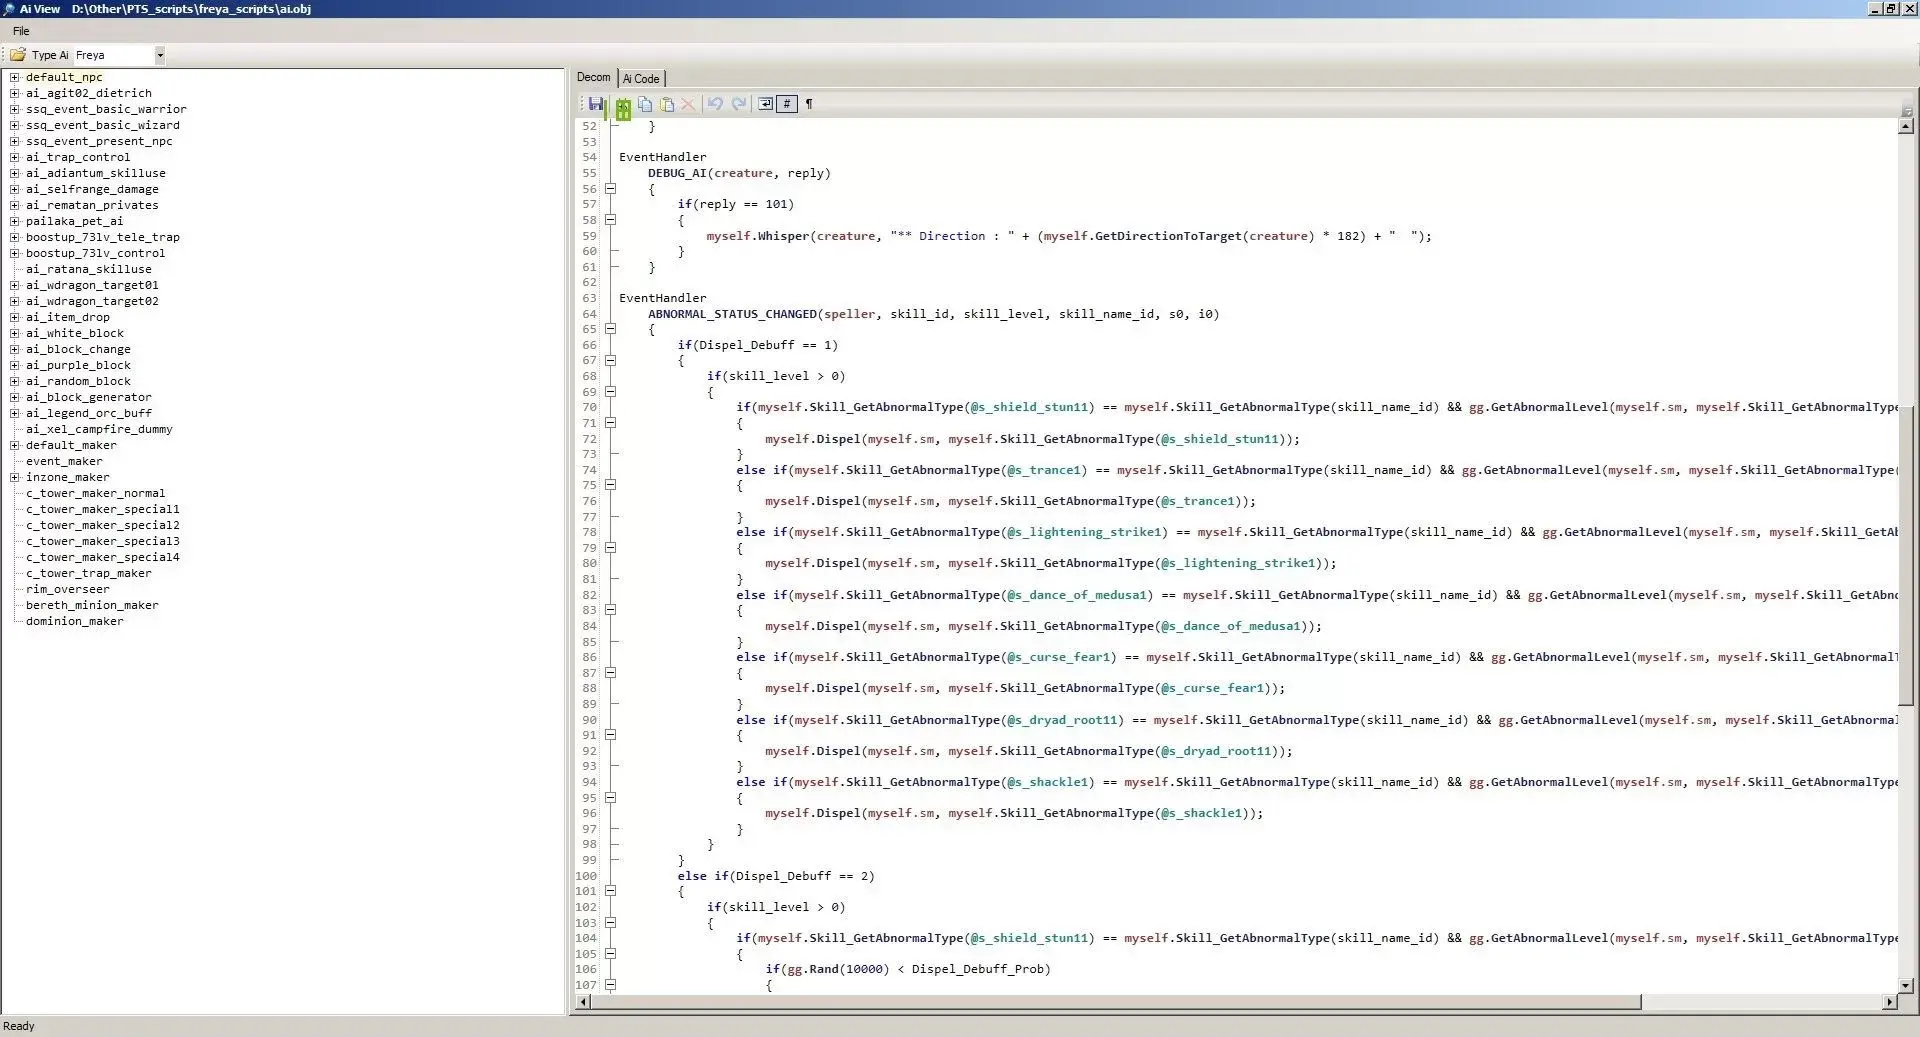Click the vertical scrollbar up arrow
1920x1037 pixels.
tap(1906, 126)
